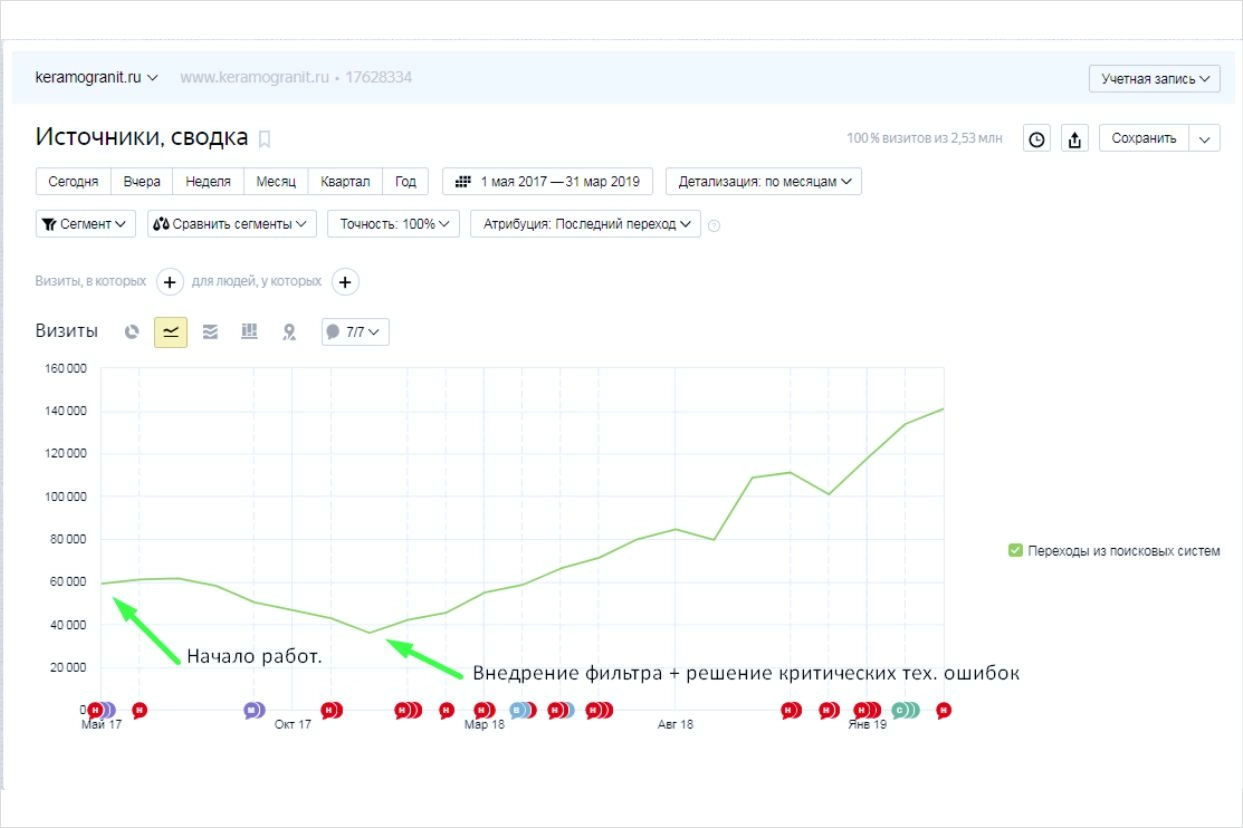Select the Сегодня period tab
The height and width of the screenshot is (828, 1243).
tap(73, 182)
